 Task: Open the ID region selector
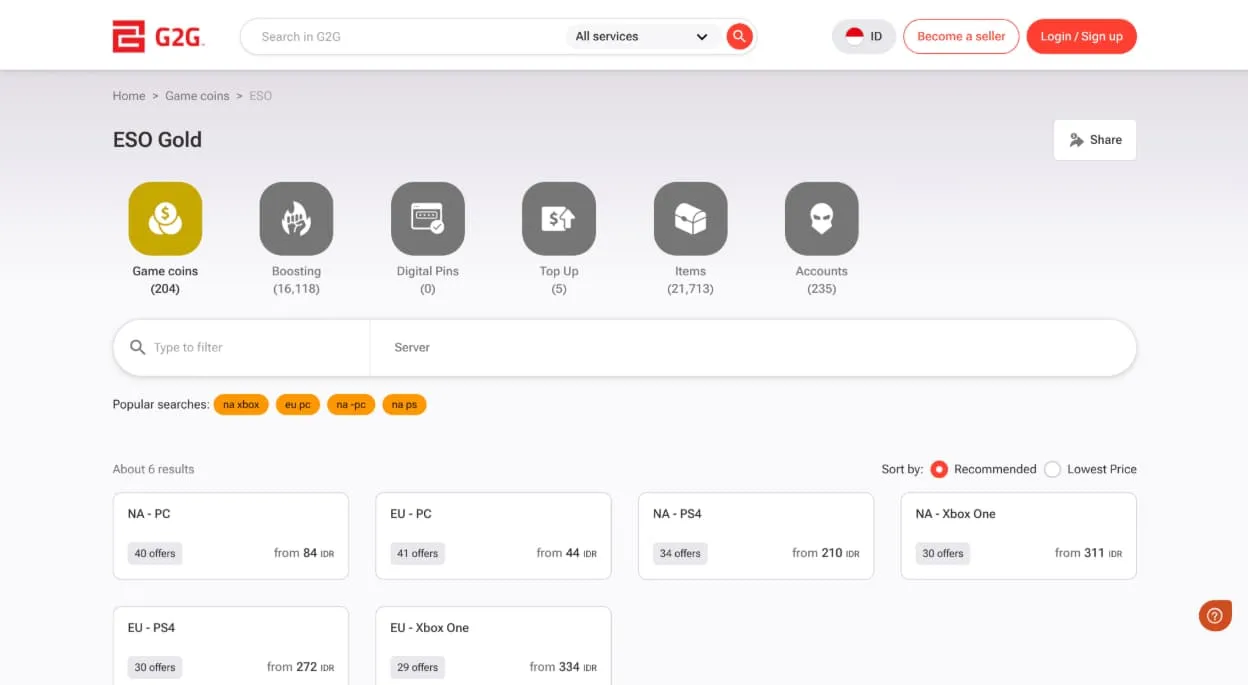pyautogui.click(x=864, y=36)
